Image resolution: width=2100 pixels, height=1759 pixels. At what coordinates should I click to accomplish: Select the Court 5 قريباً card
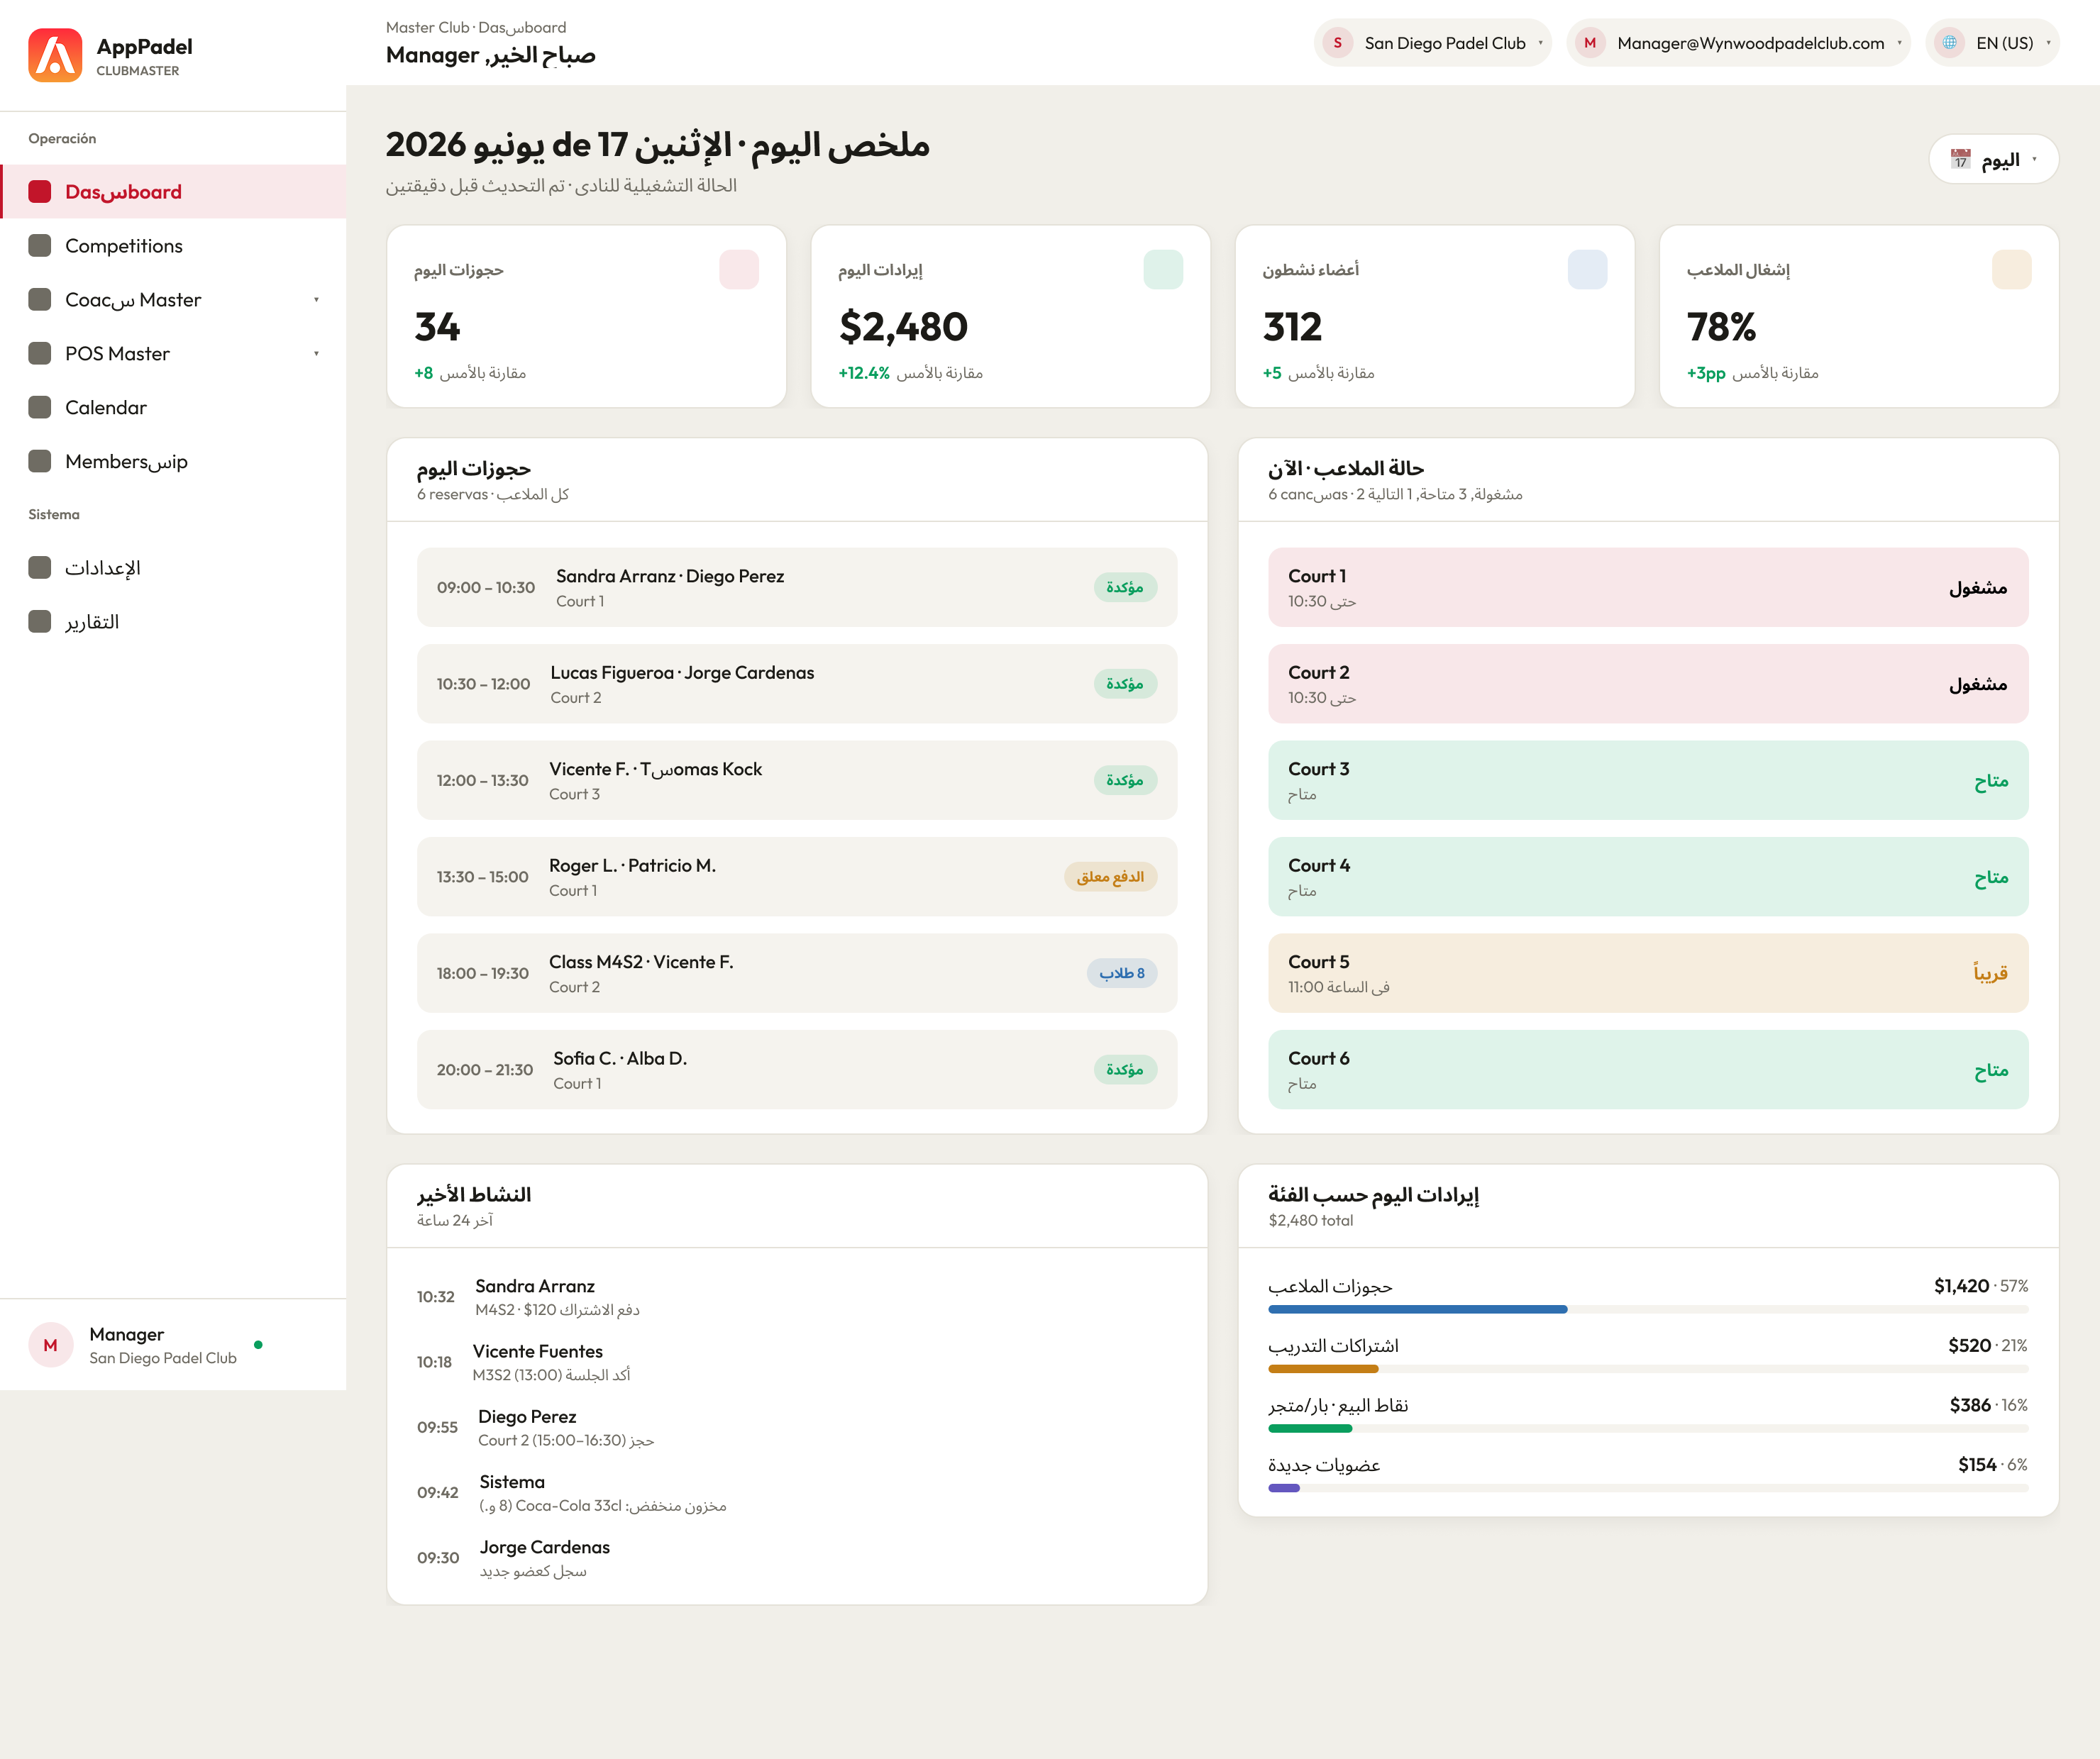1648,973
